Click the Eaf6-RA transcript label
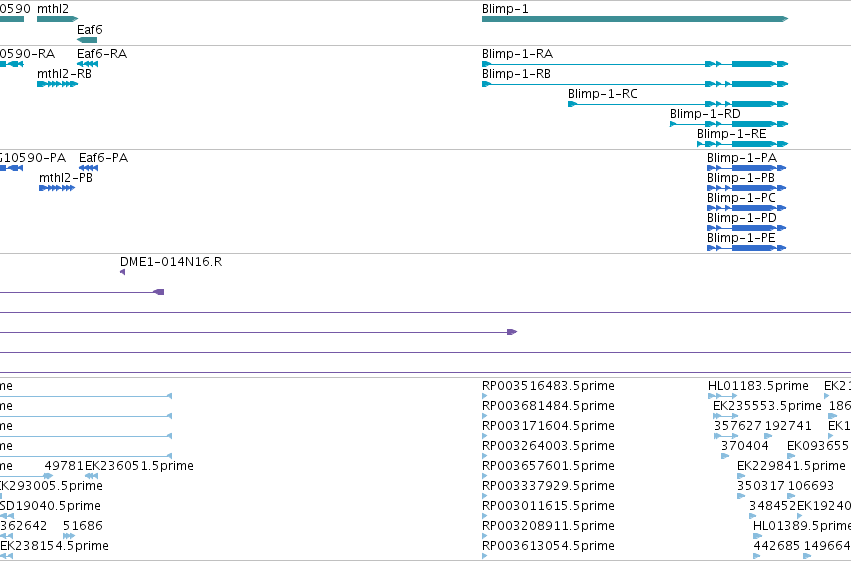 coord(102,54)
